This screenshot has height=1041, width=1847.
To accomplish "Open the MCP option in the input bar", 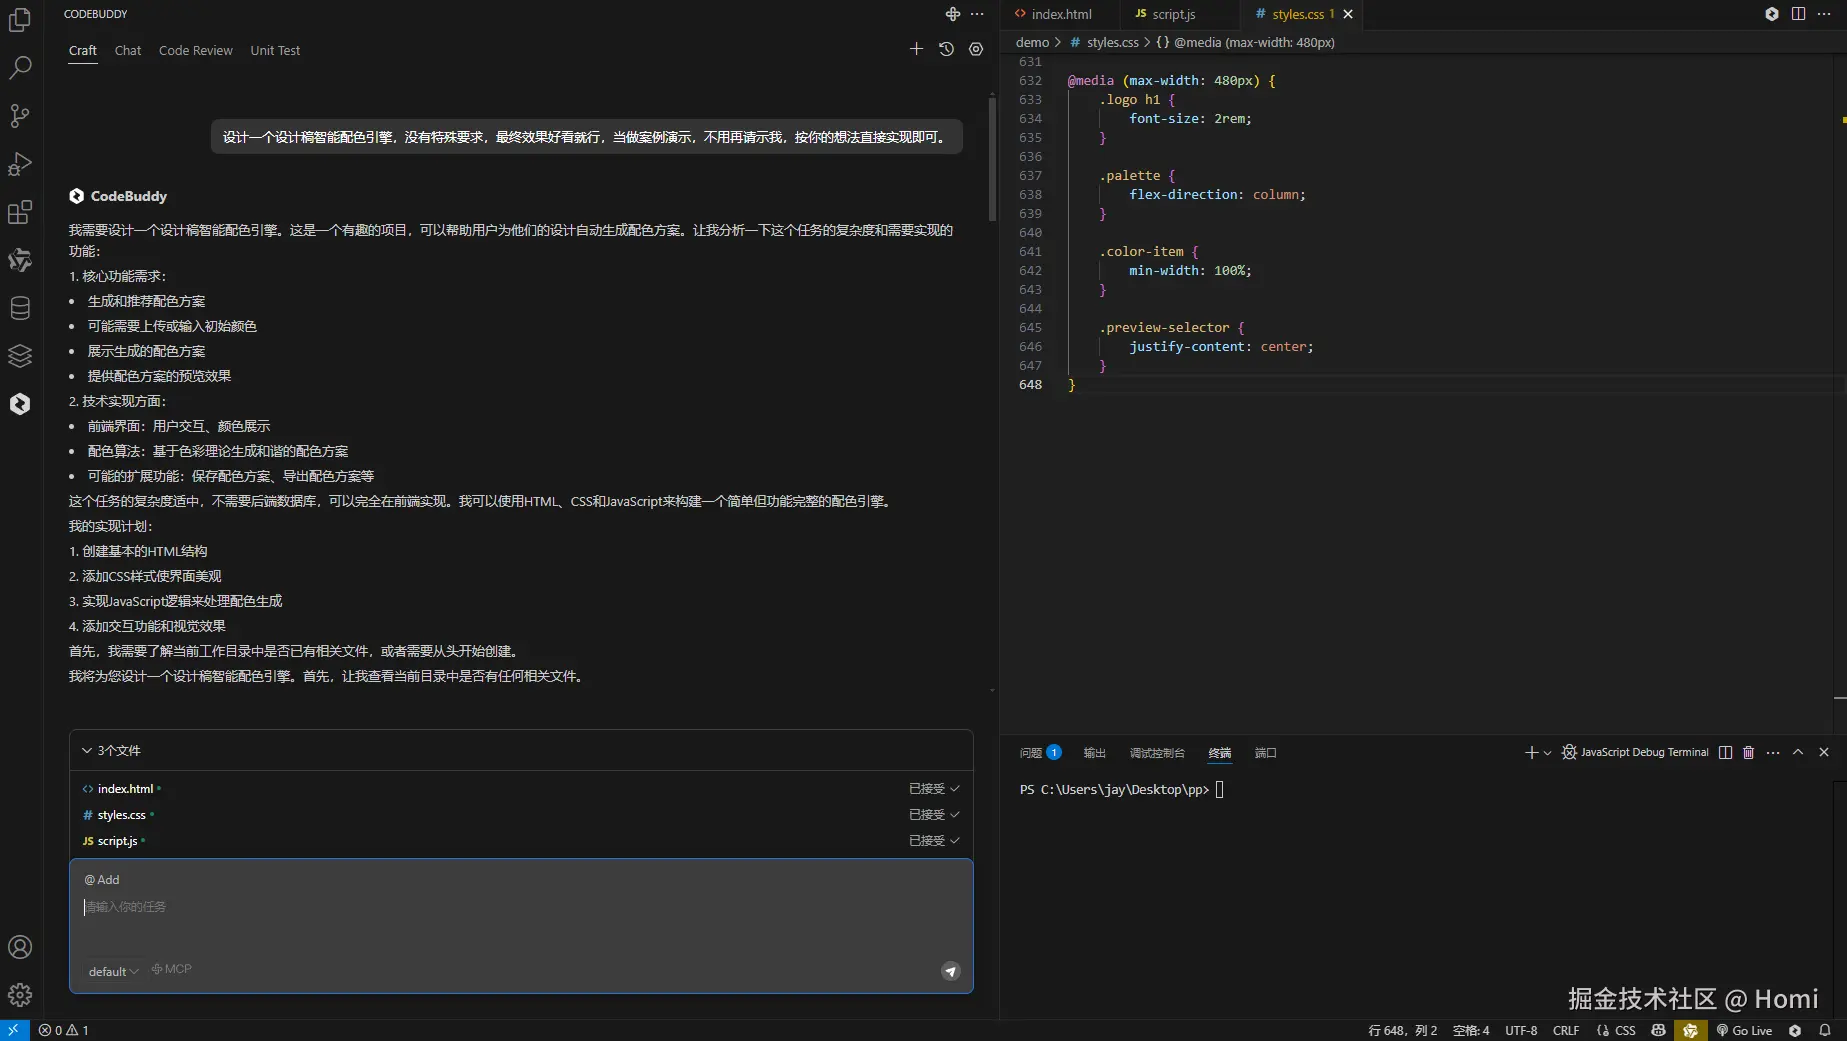I will [170, 969].
